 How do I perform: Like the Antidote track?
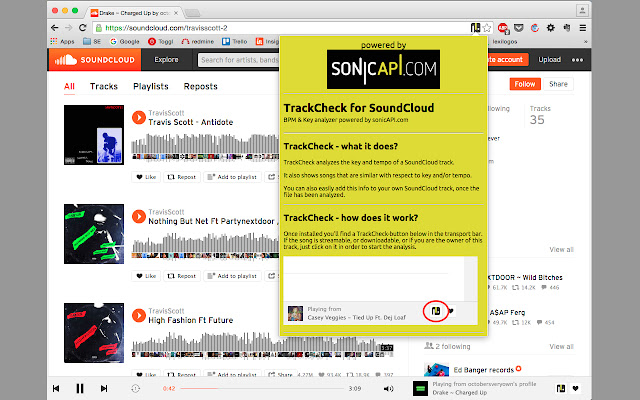tap(146, 177)
